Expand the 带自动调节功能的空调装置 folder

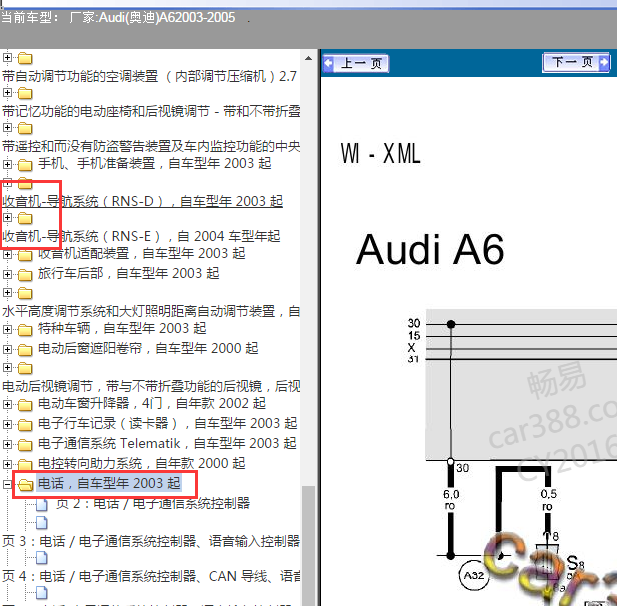(7, 57)
